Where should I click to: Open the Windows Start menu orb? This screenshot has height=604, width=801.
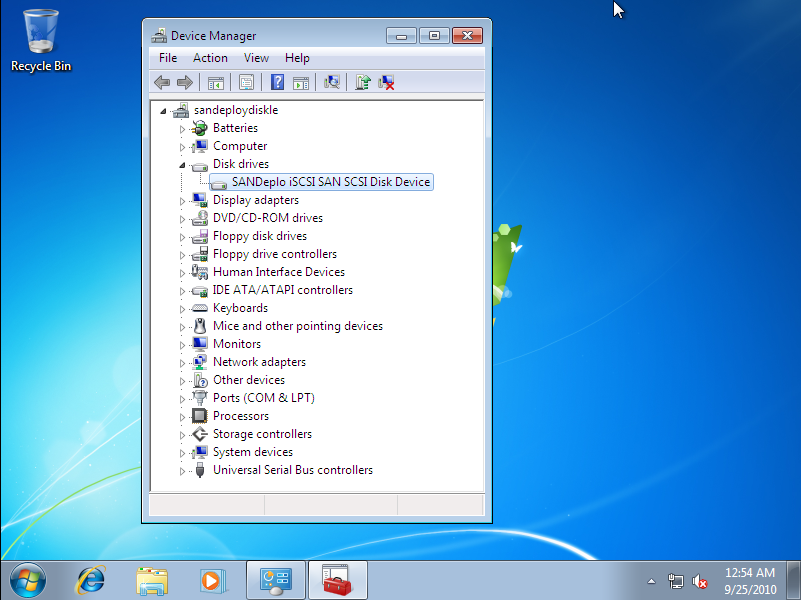[x=28, y=580]
